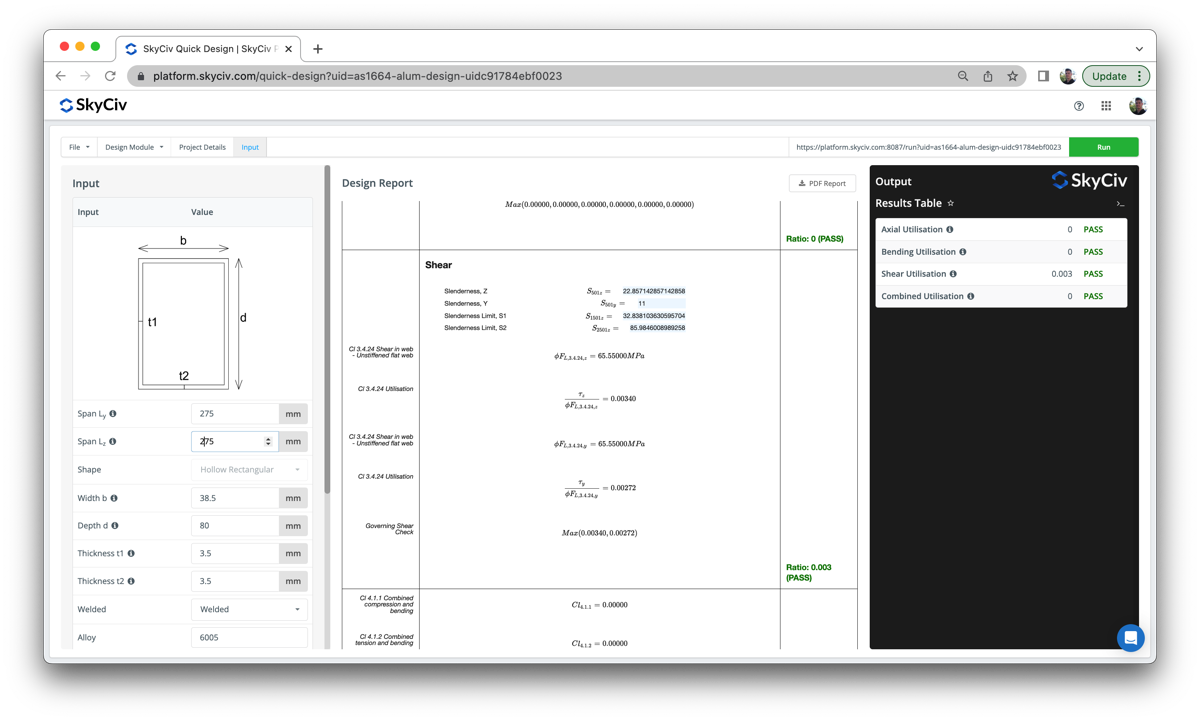
Task: Open the chat support bubble
Action: tap(1130, 637)
